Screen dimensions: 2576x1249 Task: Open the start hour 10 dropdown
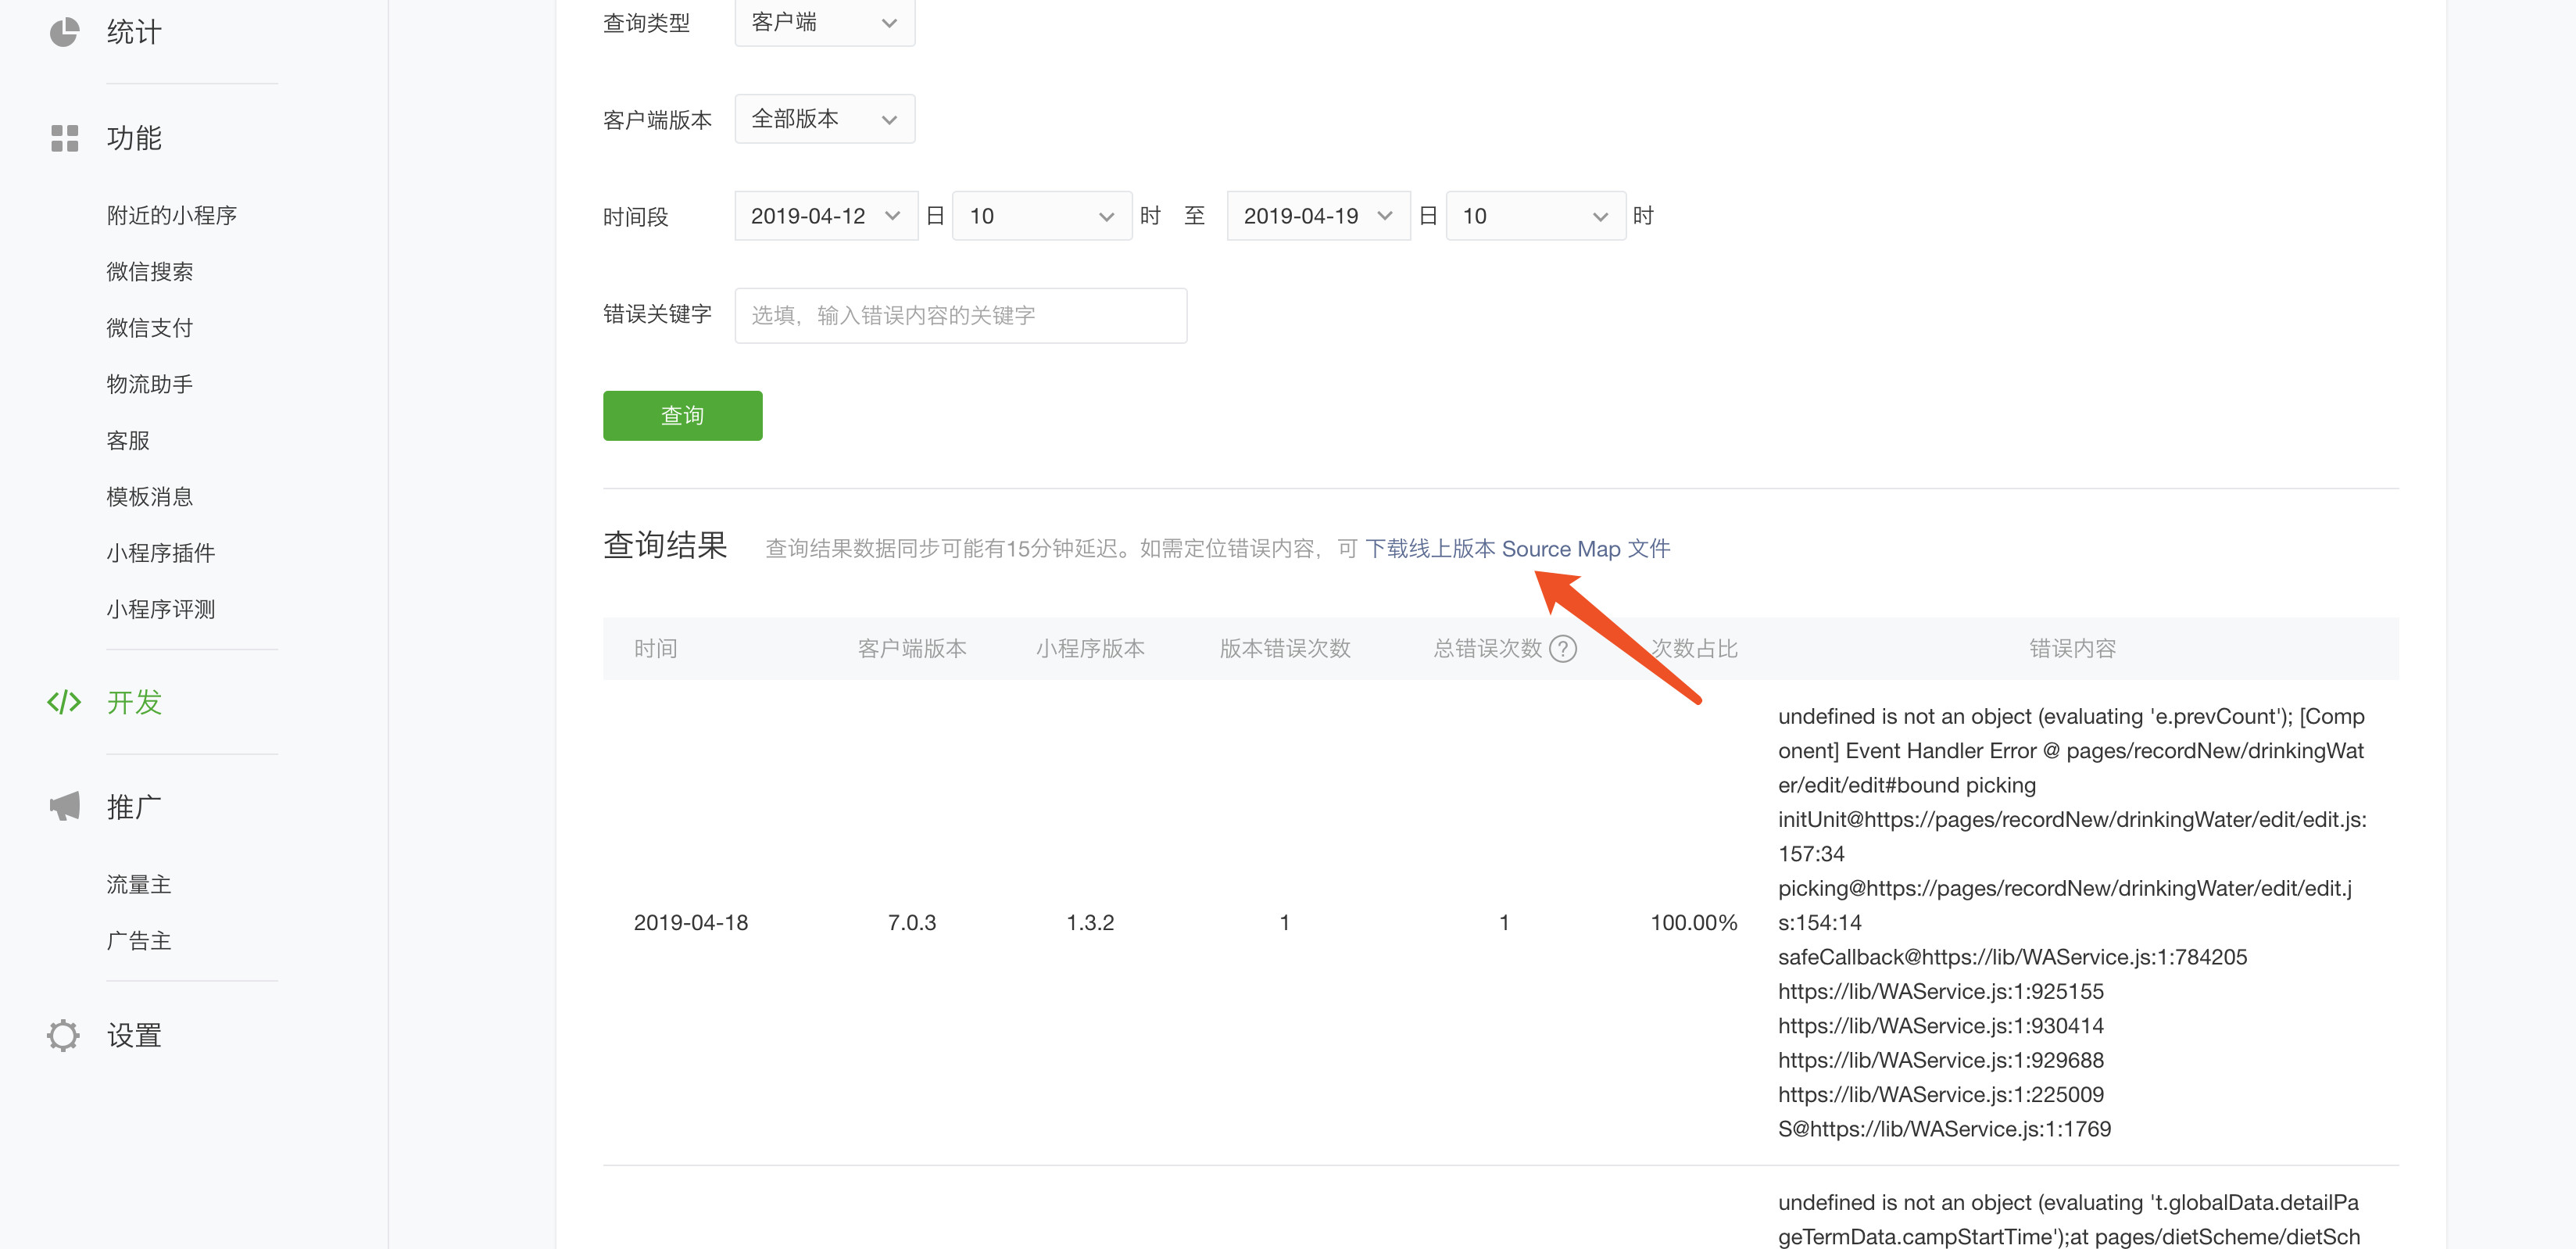coord(1042,216)
